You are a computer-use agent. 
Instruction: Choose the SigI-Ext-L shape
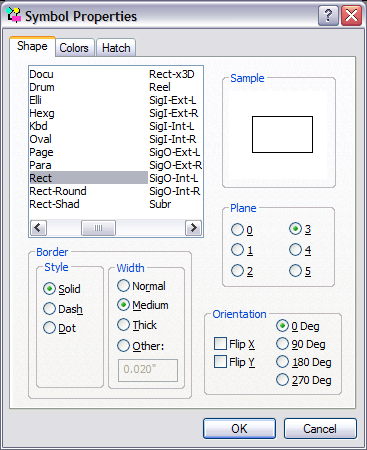(173, 100)
